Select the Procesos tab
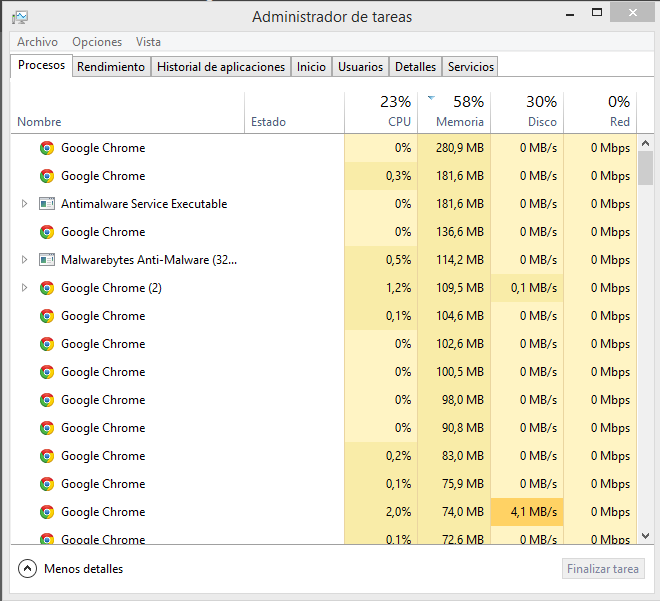 (x=41, y=65)
